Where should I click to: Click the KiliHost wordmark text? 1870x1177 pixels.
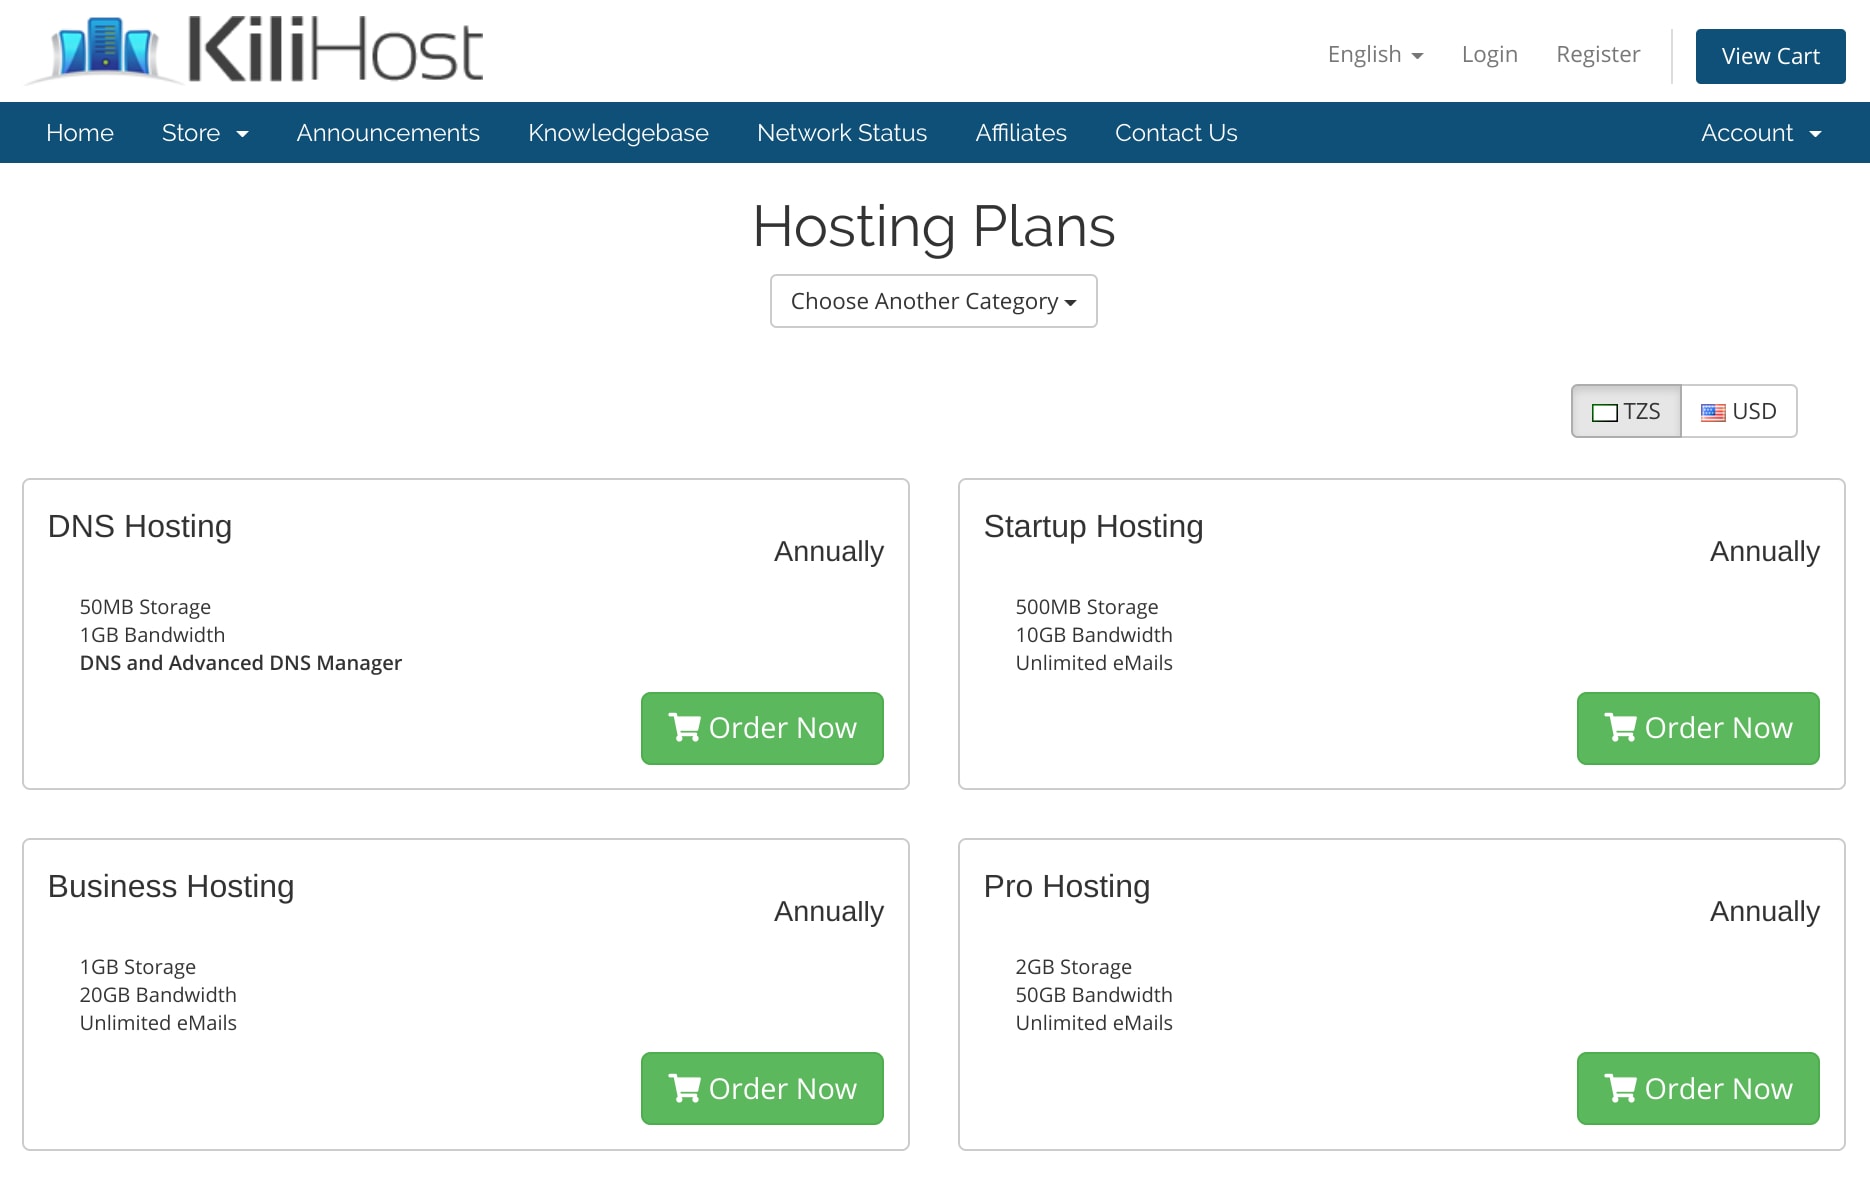pyautogui.click(x=336, y=49)
